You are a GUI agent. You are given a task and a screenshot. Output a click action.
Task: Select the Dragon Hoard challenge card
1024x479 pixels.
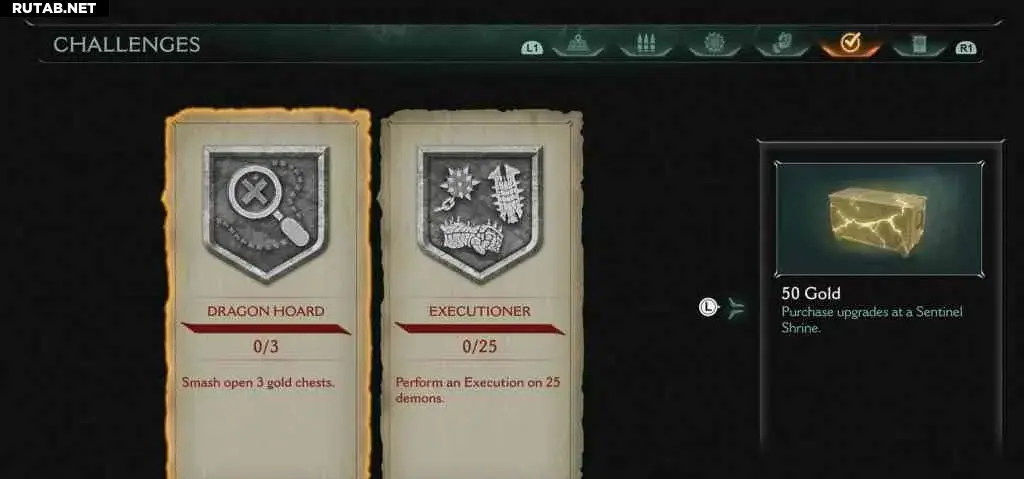click(x=266, y=294)
